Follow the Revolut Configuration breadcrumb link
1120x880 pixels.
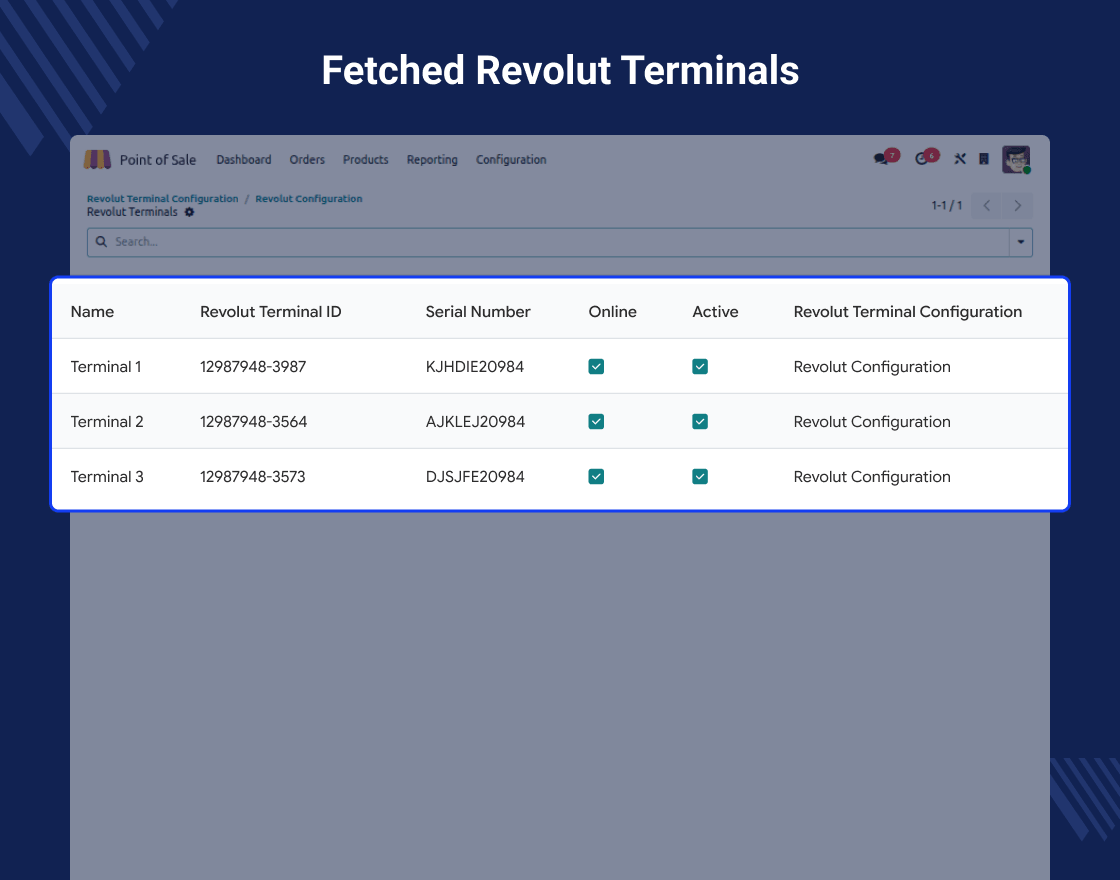[309, 199]
